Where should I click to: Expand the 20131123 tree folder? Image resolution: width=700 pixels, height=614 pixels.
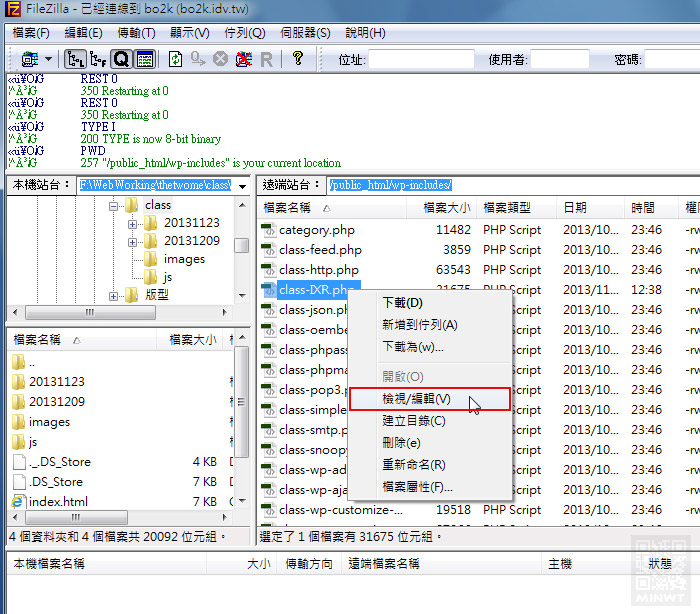[x=132, y=224]
